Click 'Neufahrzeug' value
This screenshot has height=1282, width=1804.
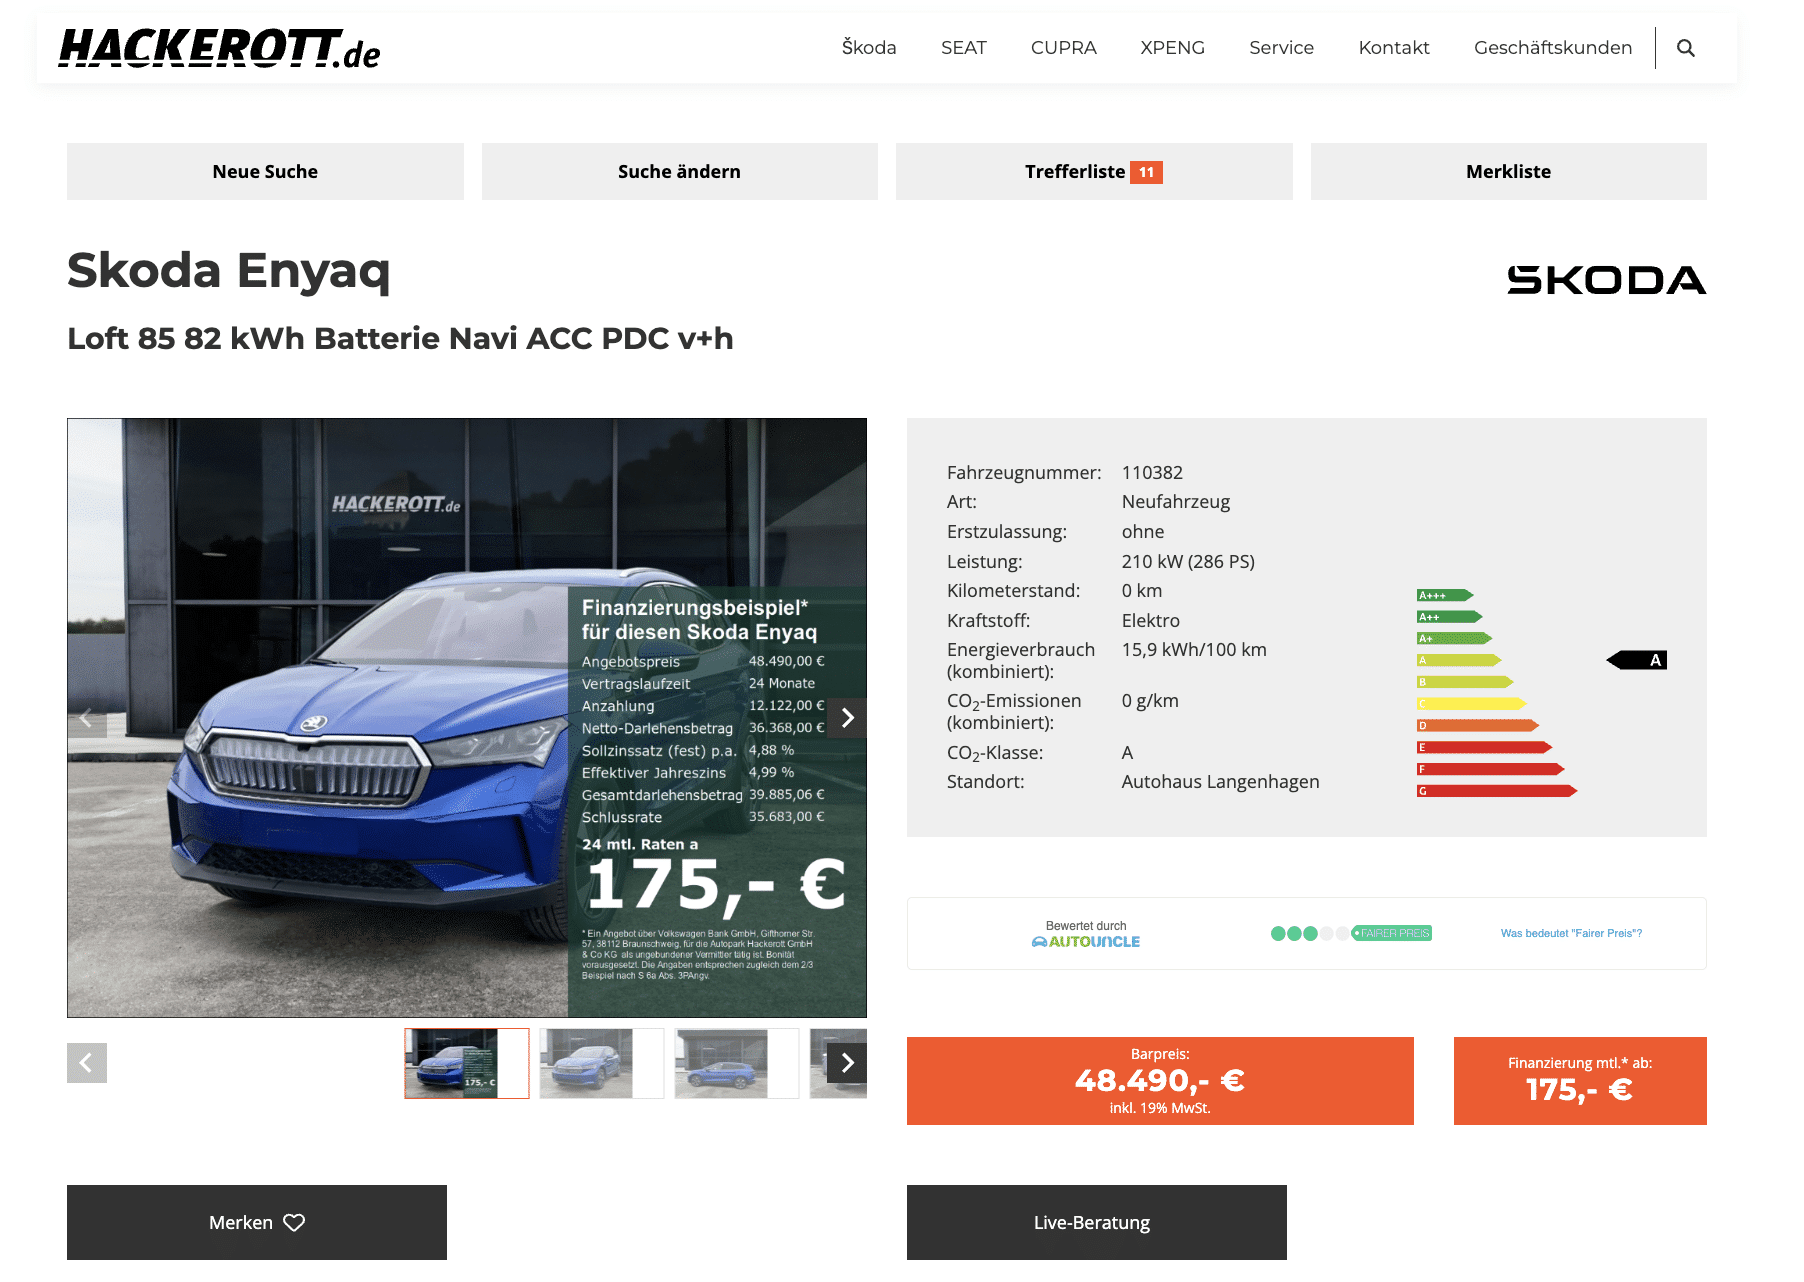tap(1176, 502)
